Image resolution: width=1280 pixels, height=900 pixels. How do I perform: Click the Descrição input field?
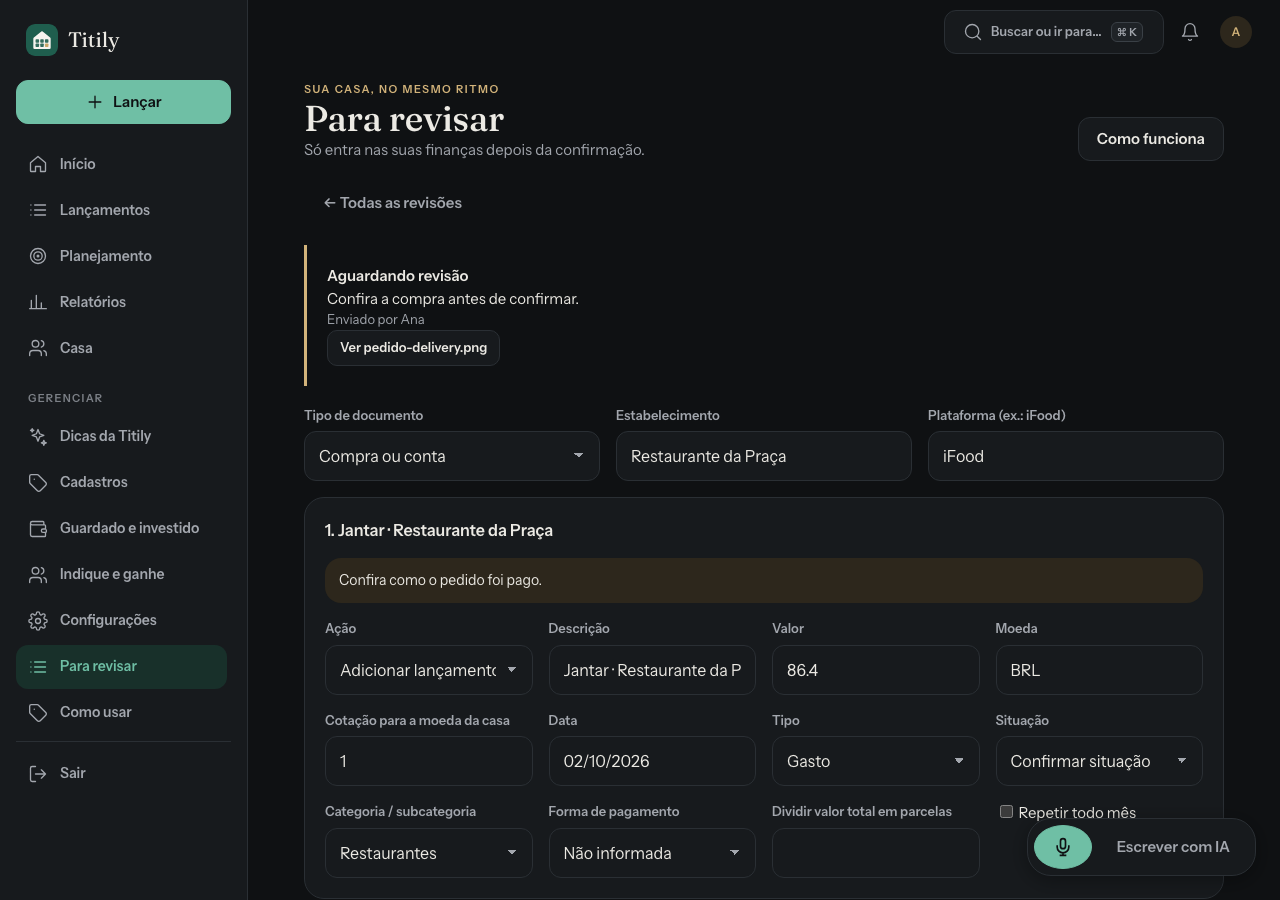(x=652, y=670)
